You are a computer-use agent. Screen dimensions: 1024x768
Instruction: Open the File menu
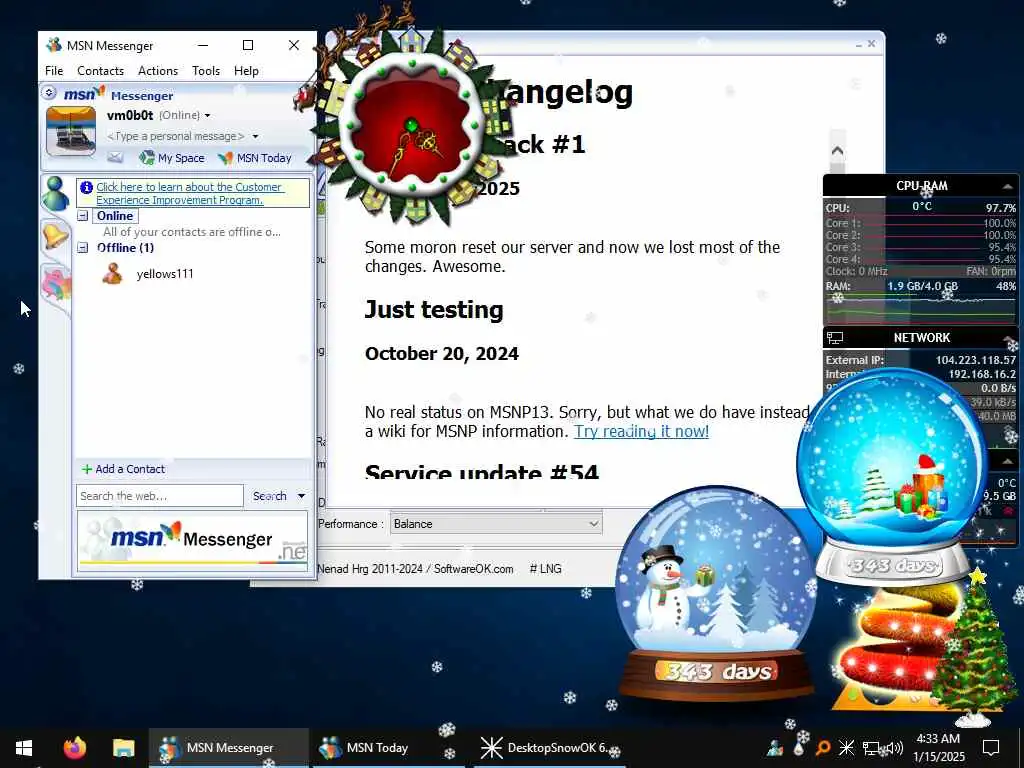[54, 71]
